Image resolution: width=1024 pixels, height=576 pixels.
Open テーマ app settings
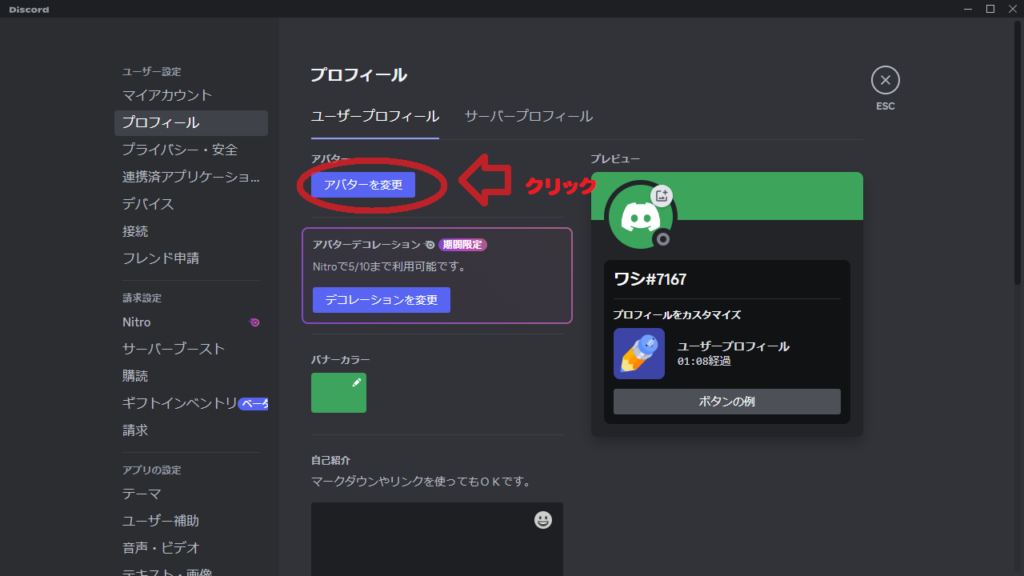coord(191,494)
